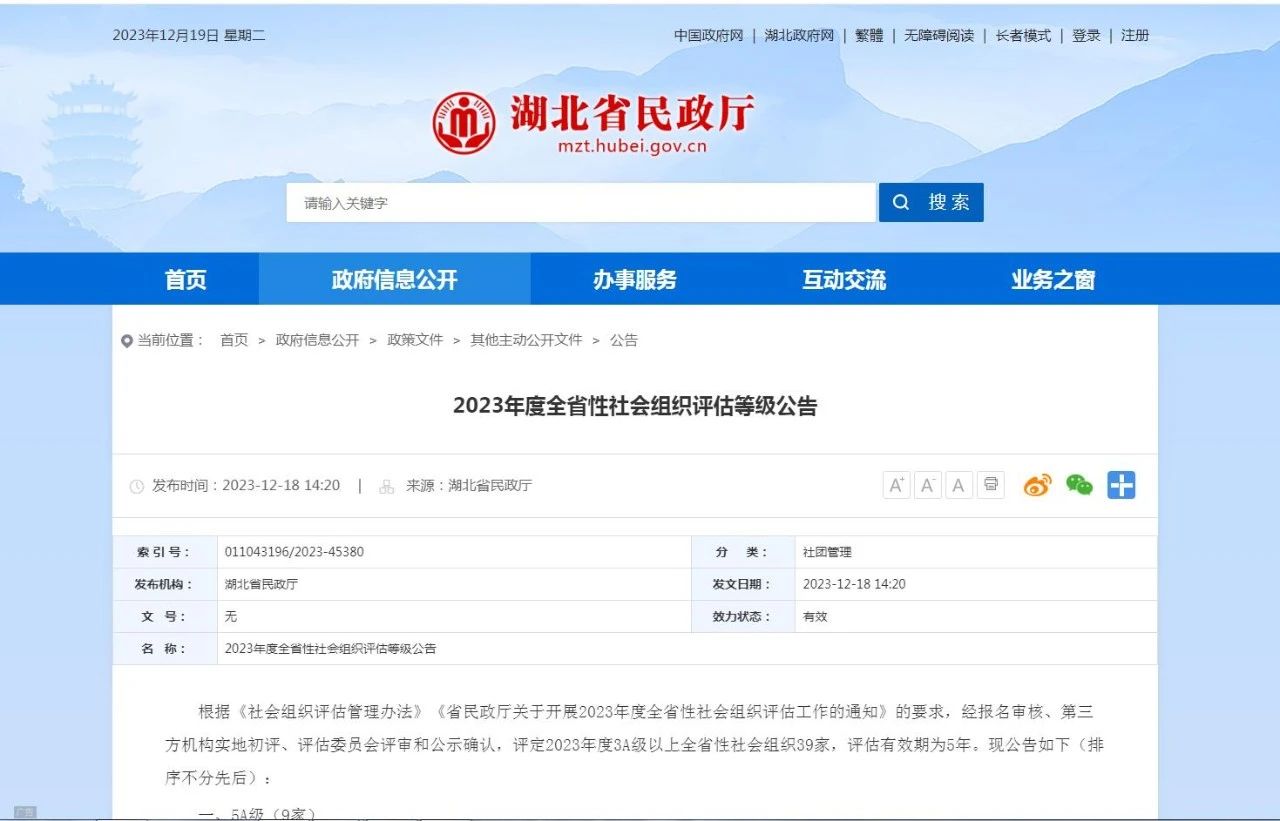This screenshot has width=1280, height=821.
Task: Reset text to default size with A icon
Action: [959, 486]
